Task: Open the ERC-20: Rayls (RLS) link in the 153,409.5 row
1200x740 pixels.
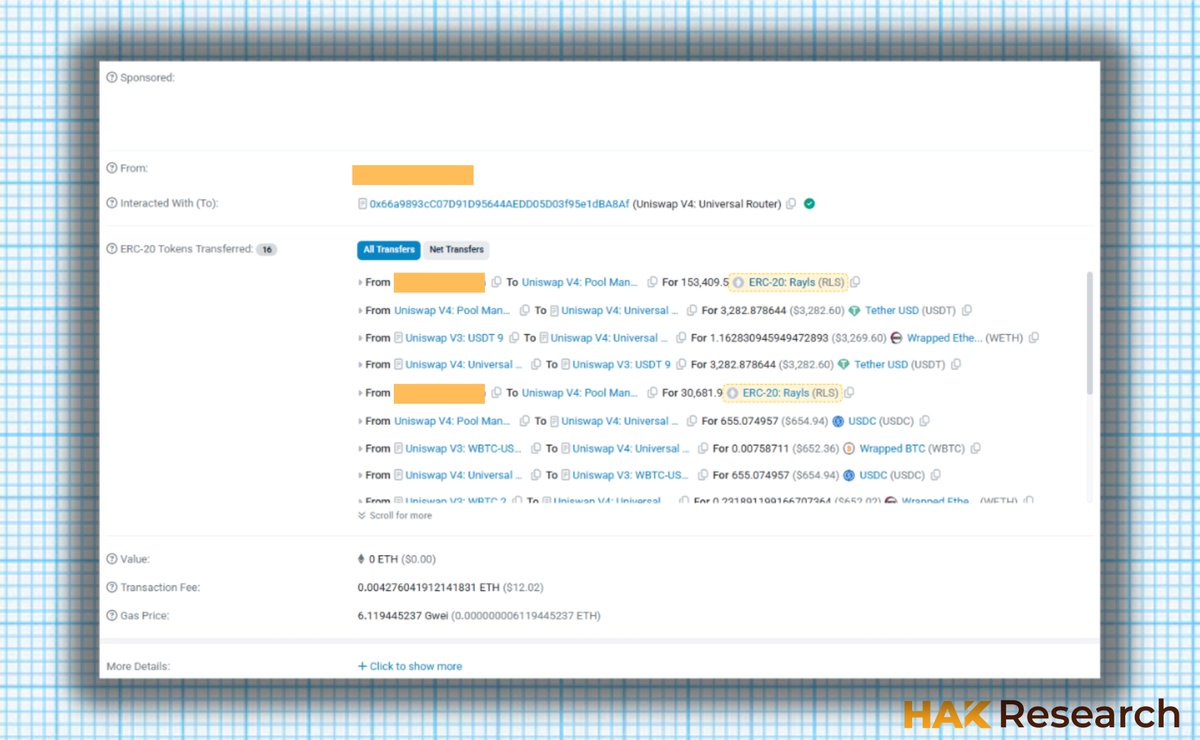Action: coord(796,282)
